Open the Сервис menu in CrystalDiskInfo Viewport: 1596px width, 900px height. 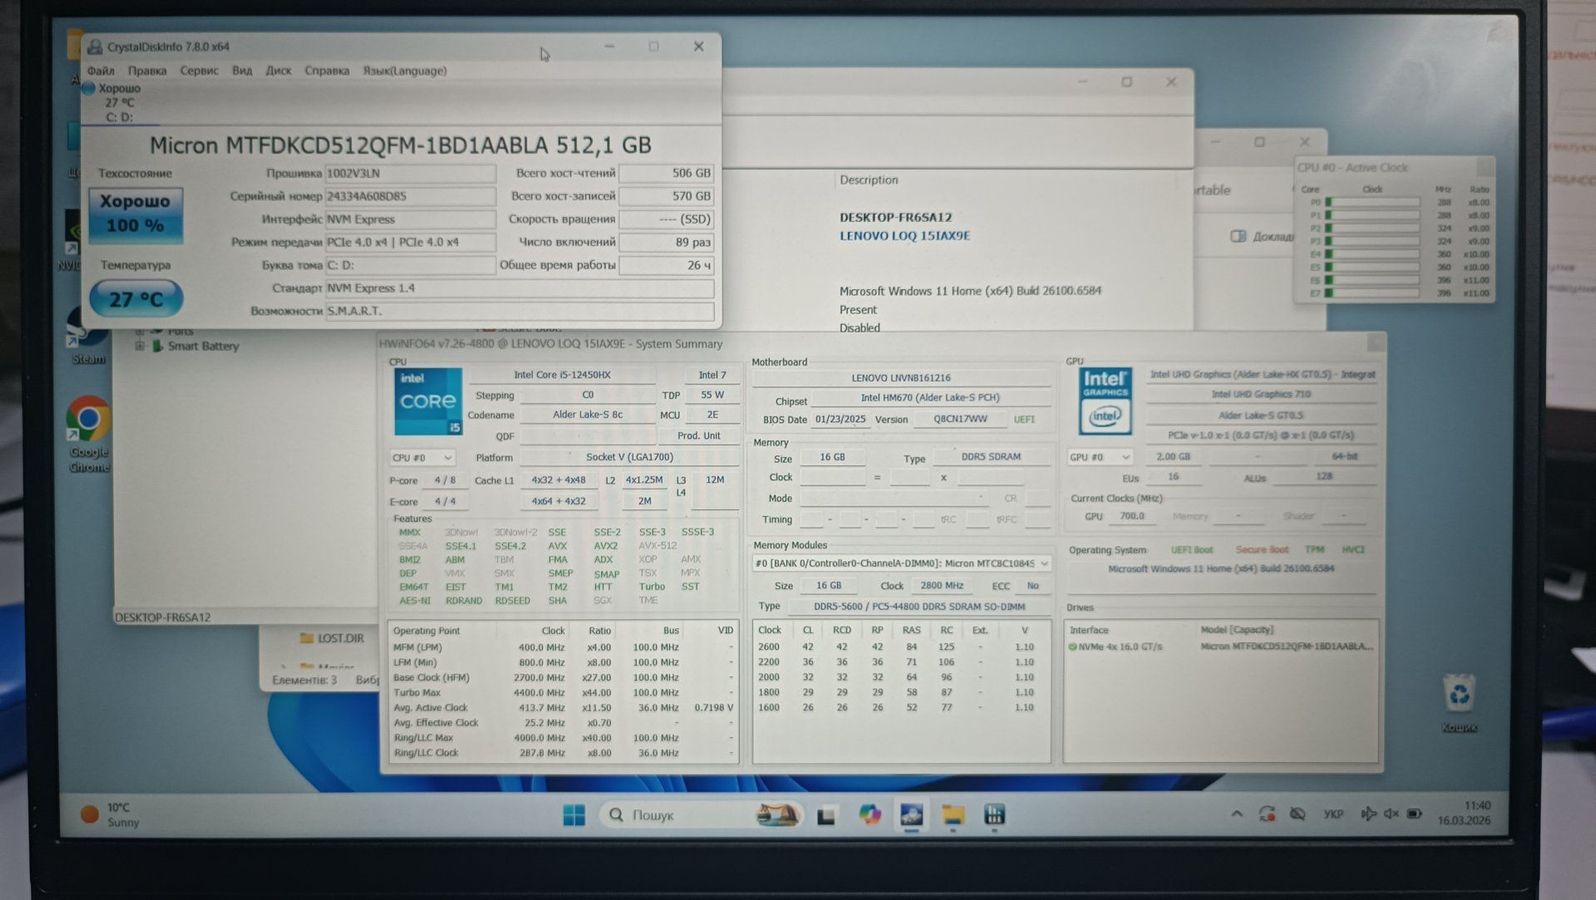coord(199,71)
